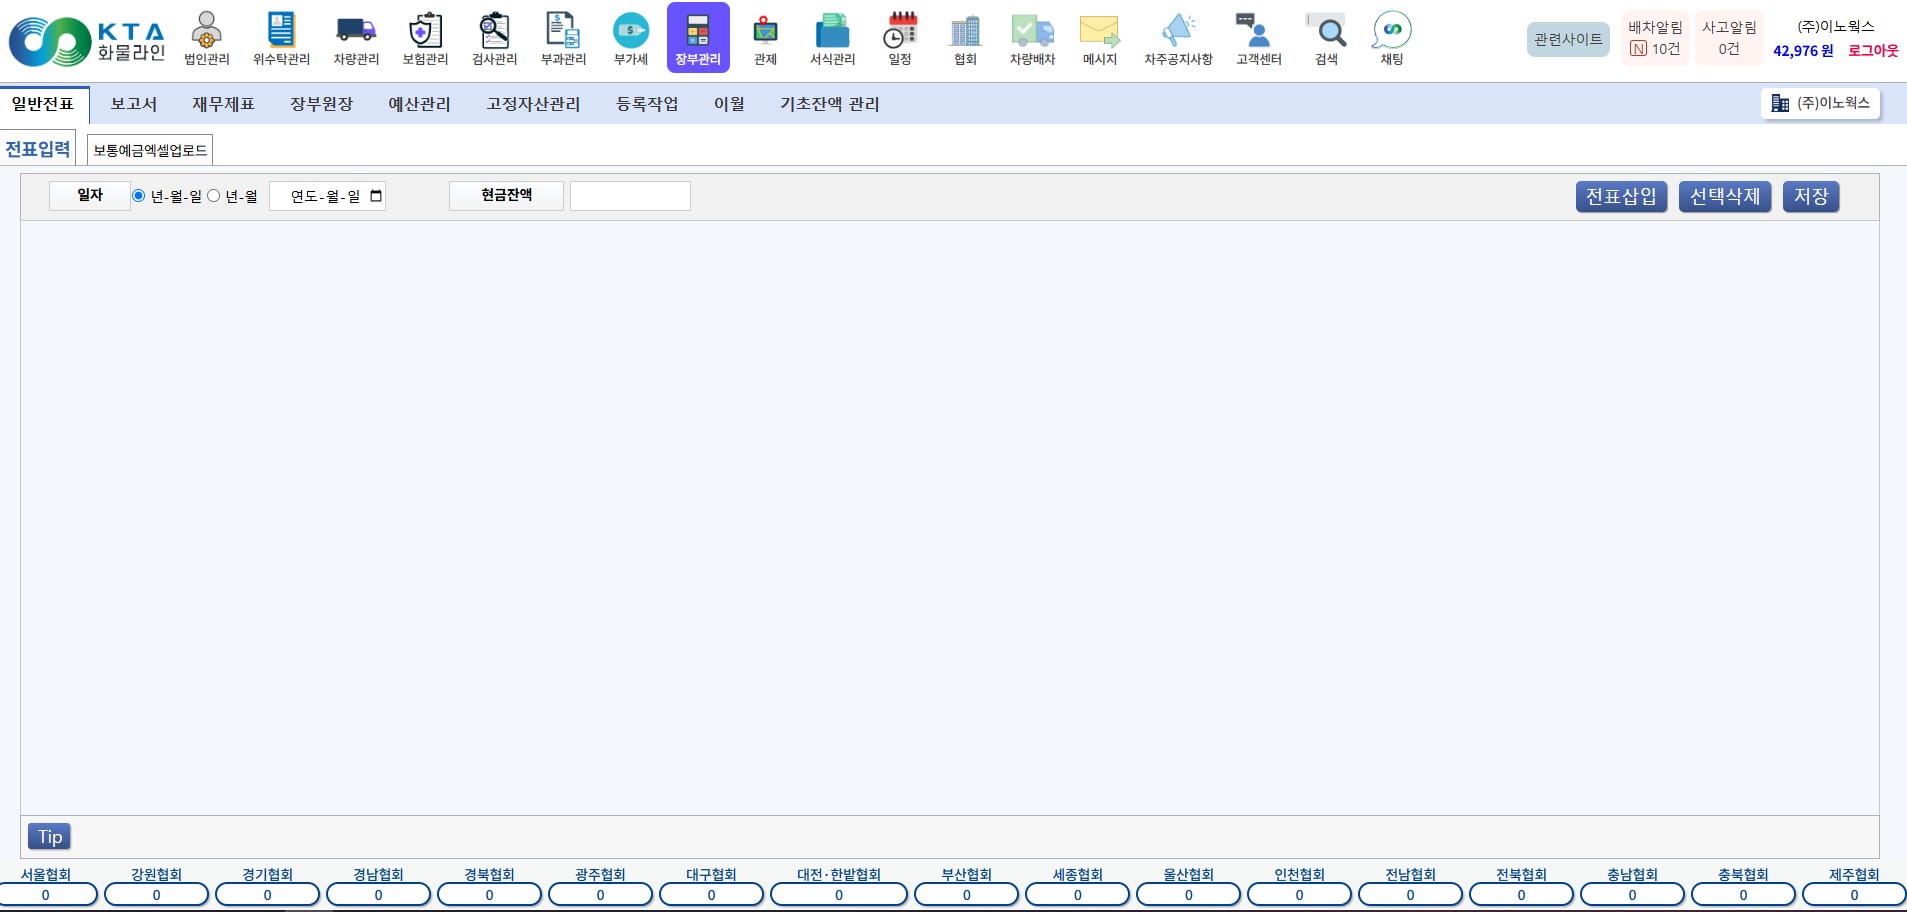Image resolution: width=1907 pixels, height=912 pixels.
Task: Click the 현금잔액 input field
Action: [630, 196]
